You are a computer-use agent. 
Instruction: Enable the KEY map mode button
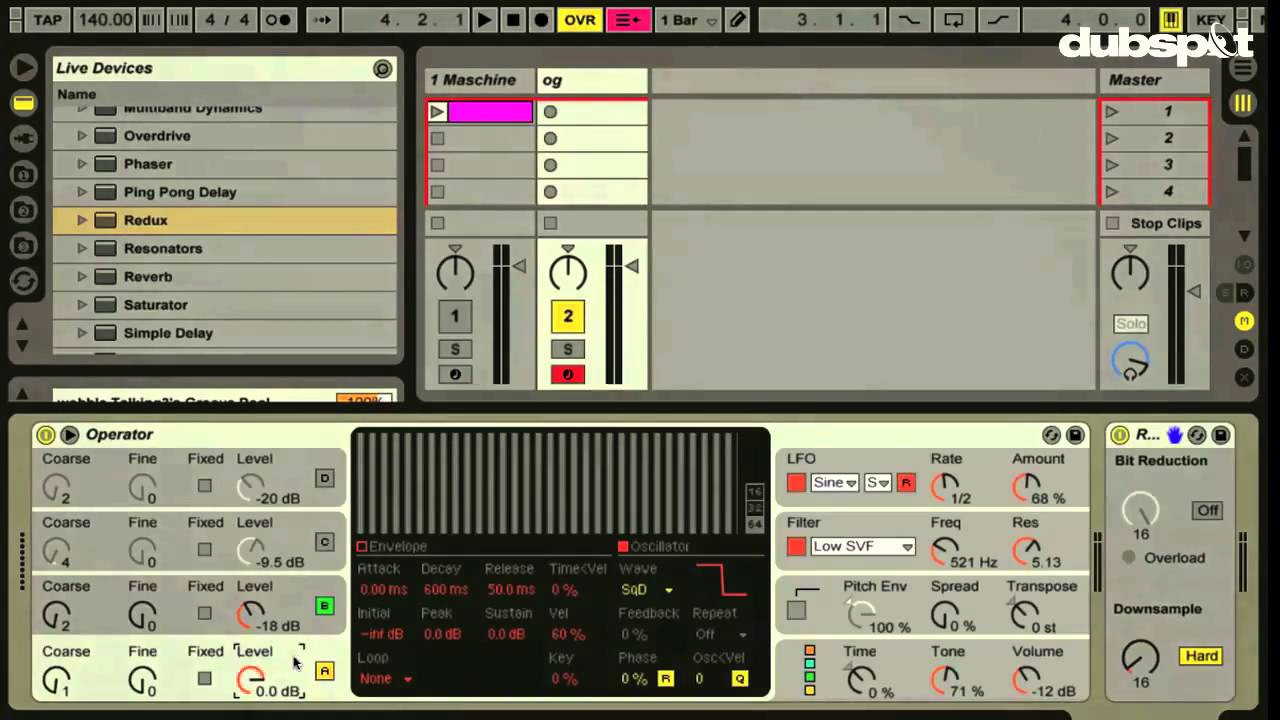(x=1211, y=19)
